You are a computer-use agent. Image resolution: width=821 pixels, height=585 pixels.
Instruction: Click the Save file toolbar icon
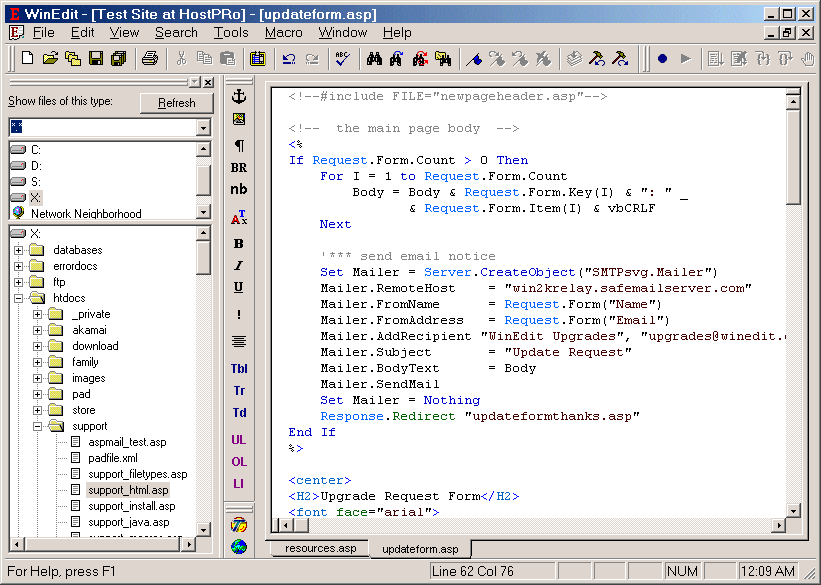pyautogui.click(x=96, y=59)
